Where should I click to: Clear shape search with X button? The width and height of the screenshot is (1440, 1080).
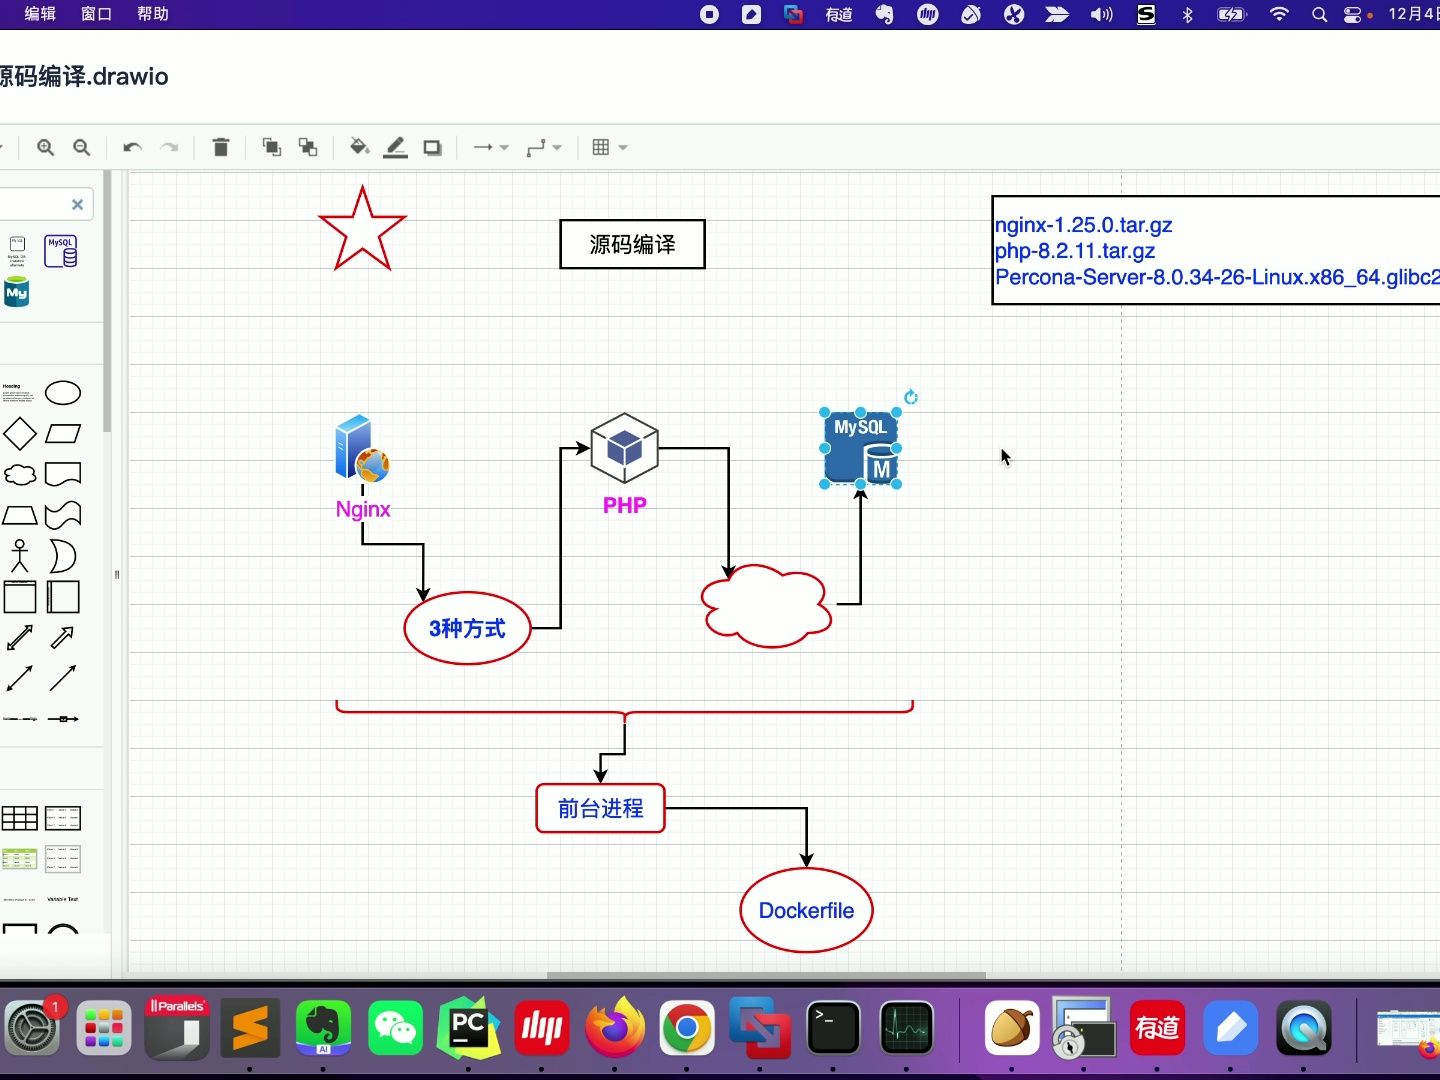pyautogui.click(x=77, y=204)
